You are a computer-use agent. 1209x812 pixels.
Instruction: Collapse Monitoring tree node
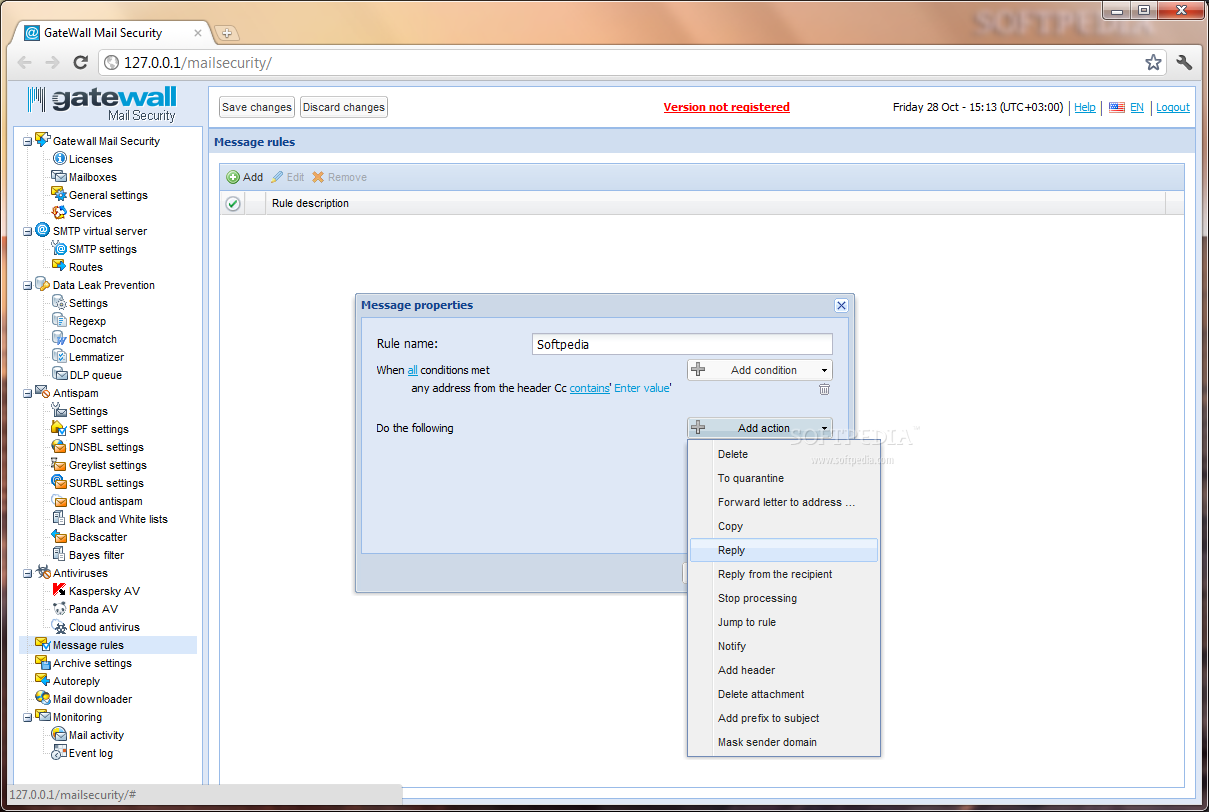click(x=28, y=717)
